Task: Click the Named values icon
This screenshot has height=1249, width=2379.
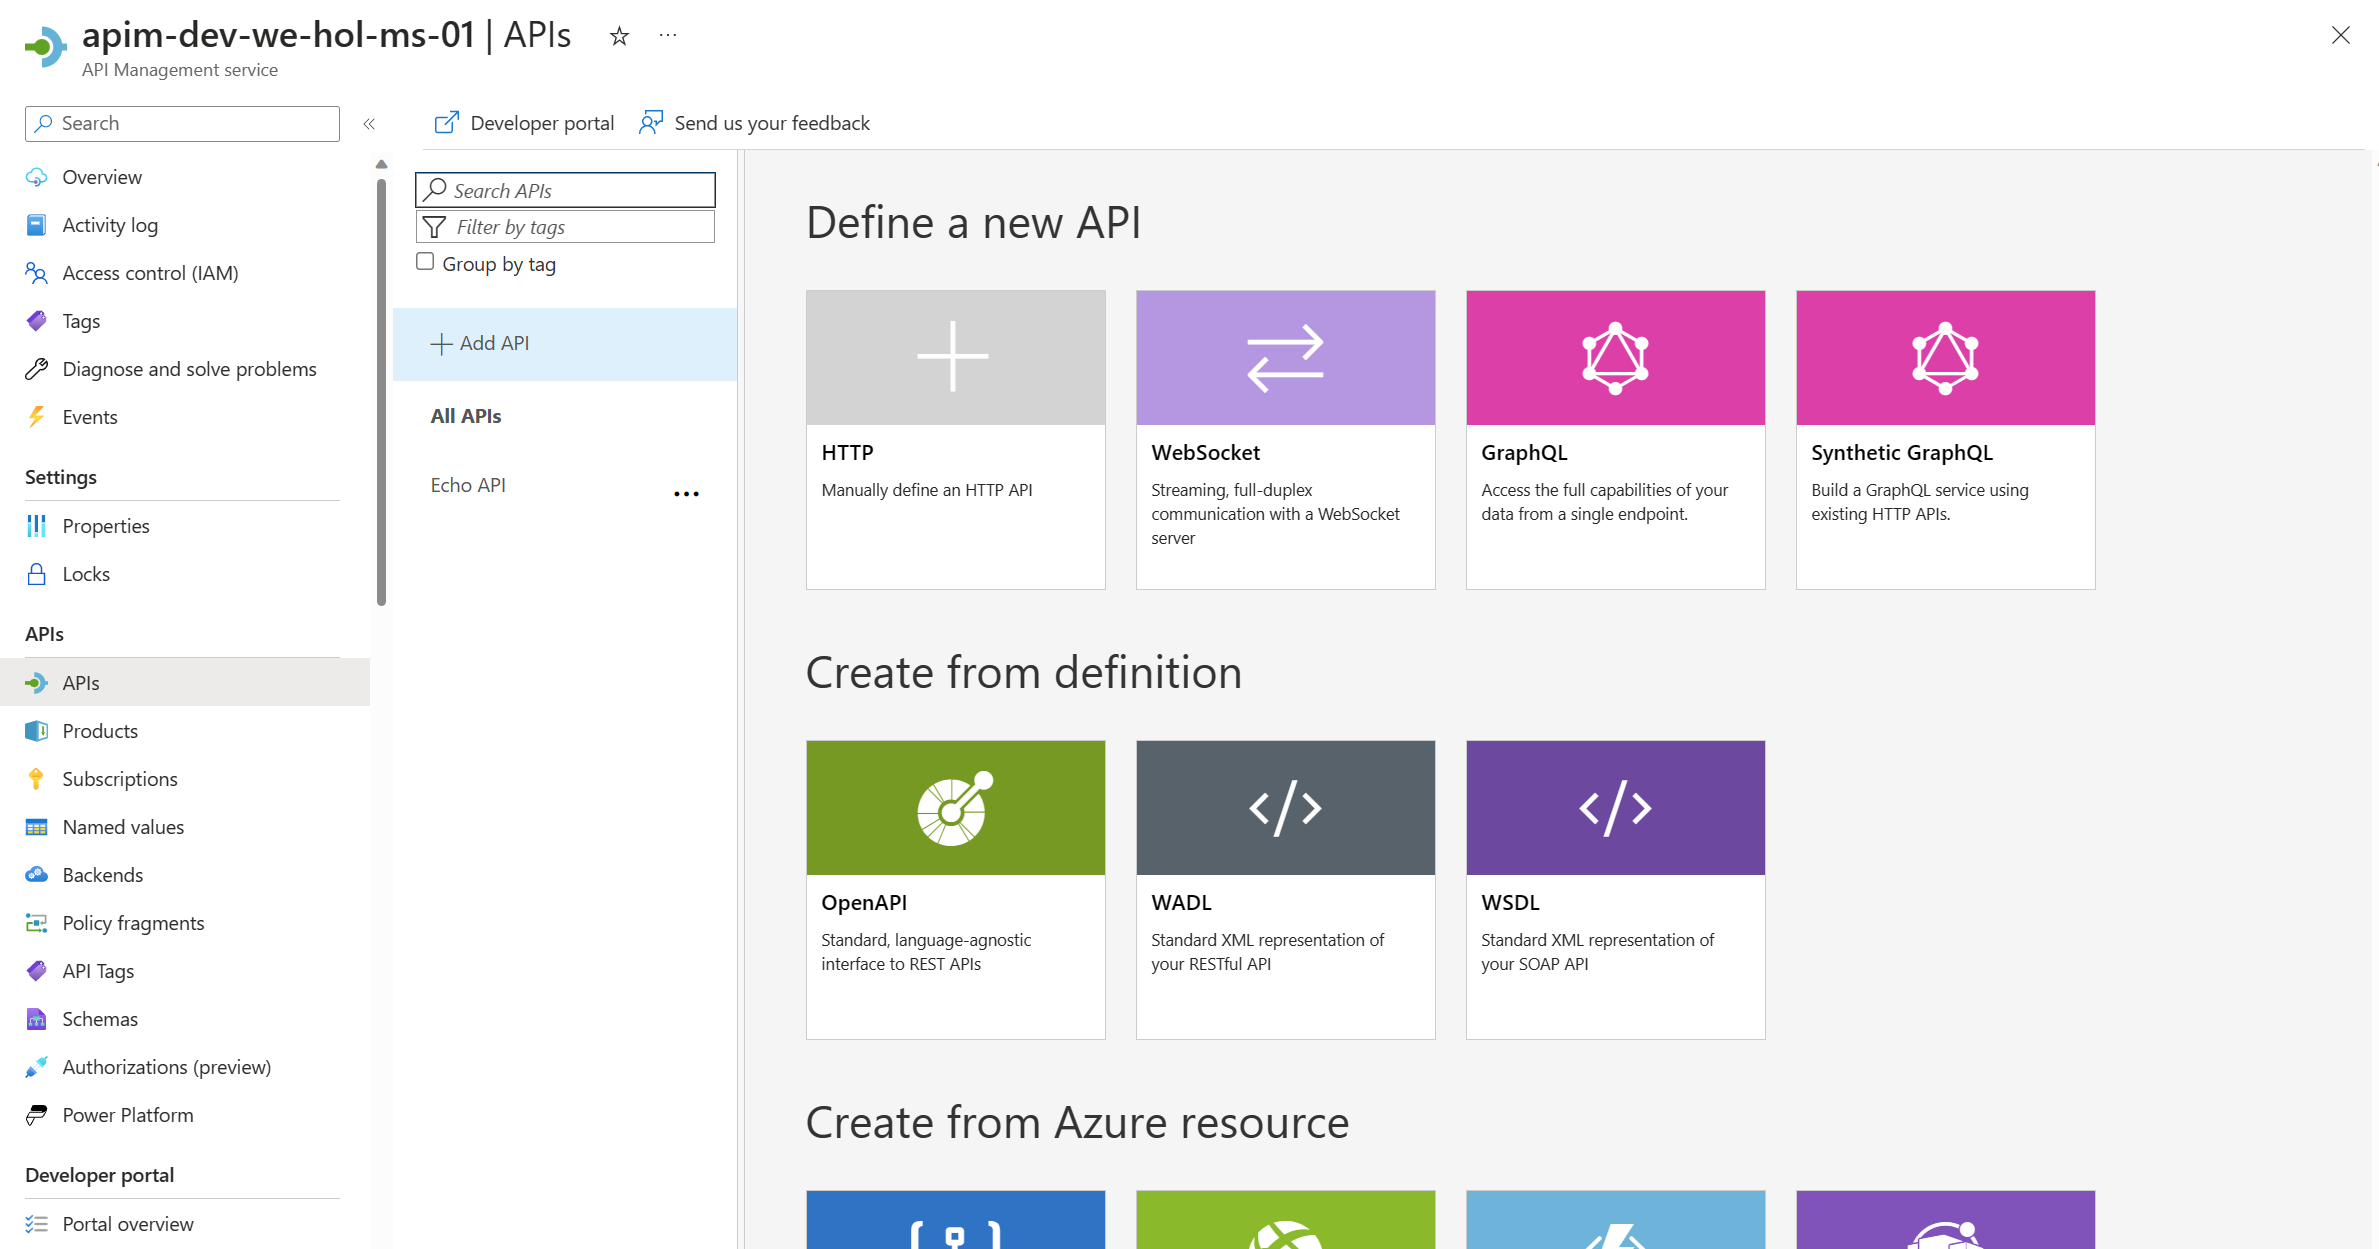Action: click(x=37, y=827)
